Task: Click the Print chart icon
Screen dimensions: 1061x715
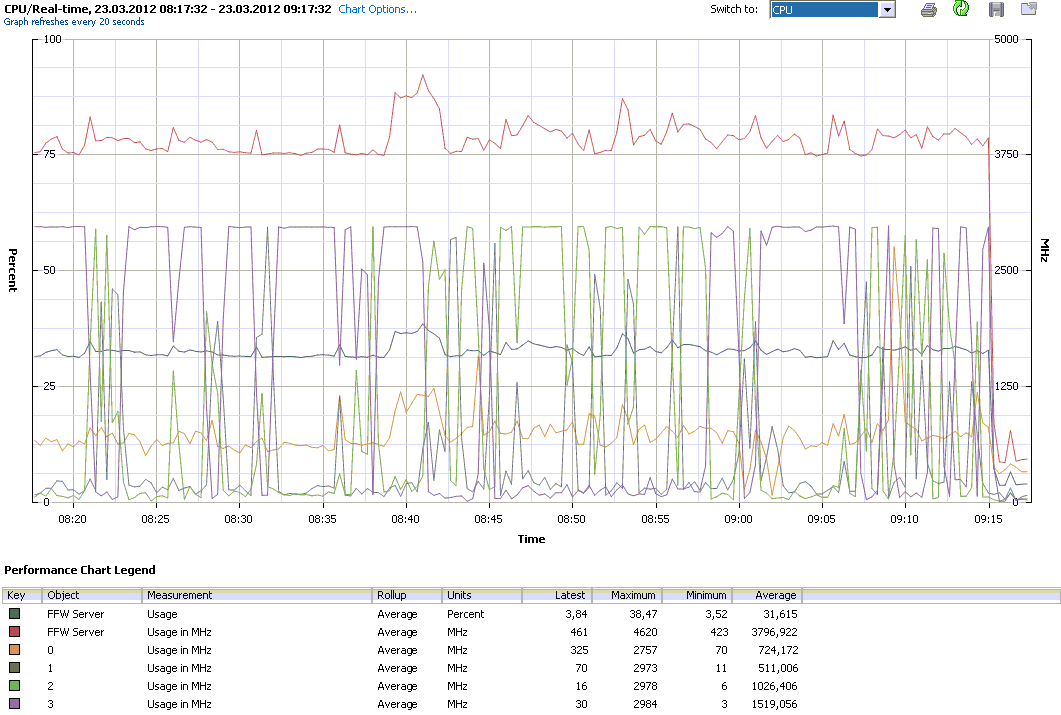Action: point(929,10)
